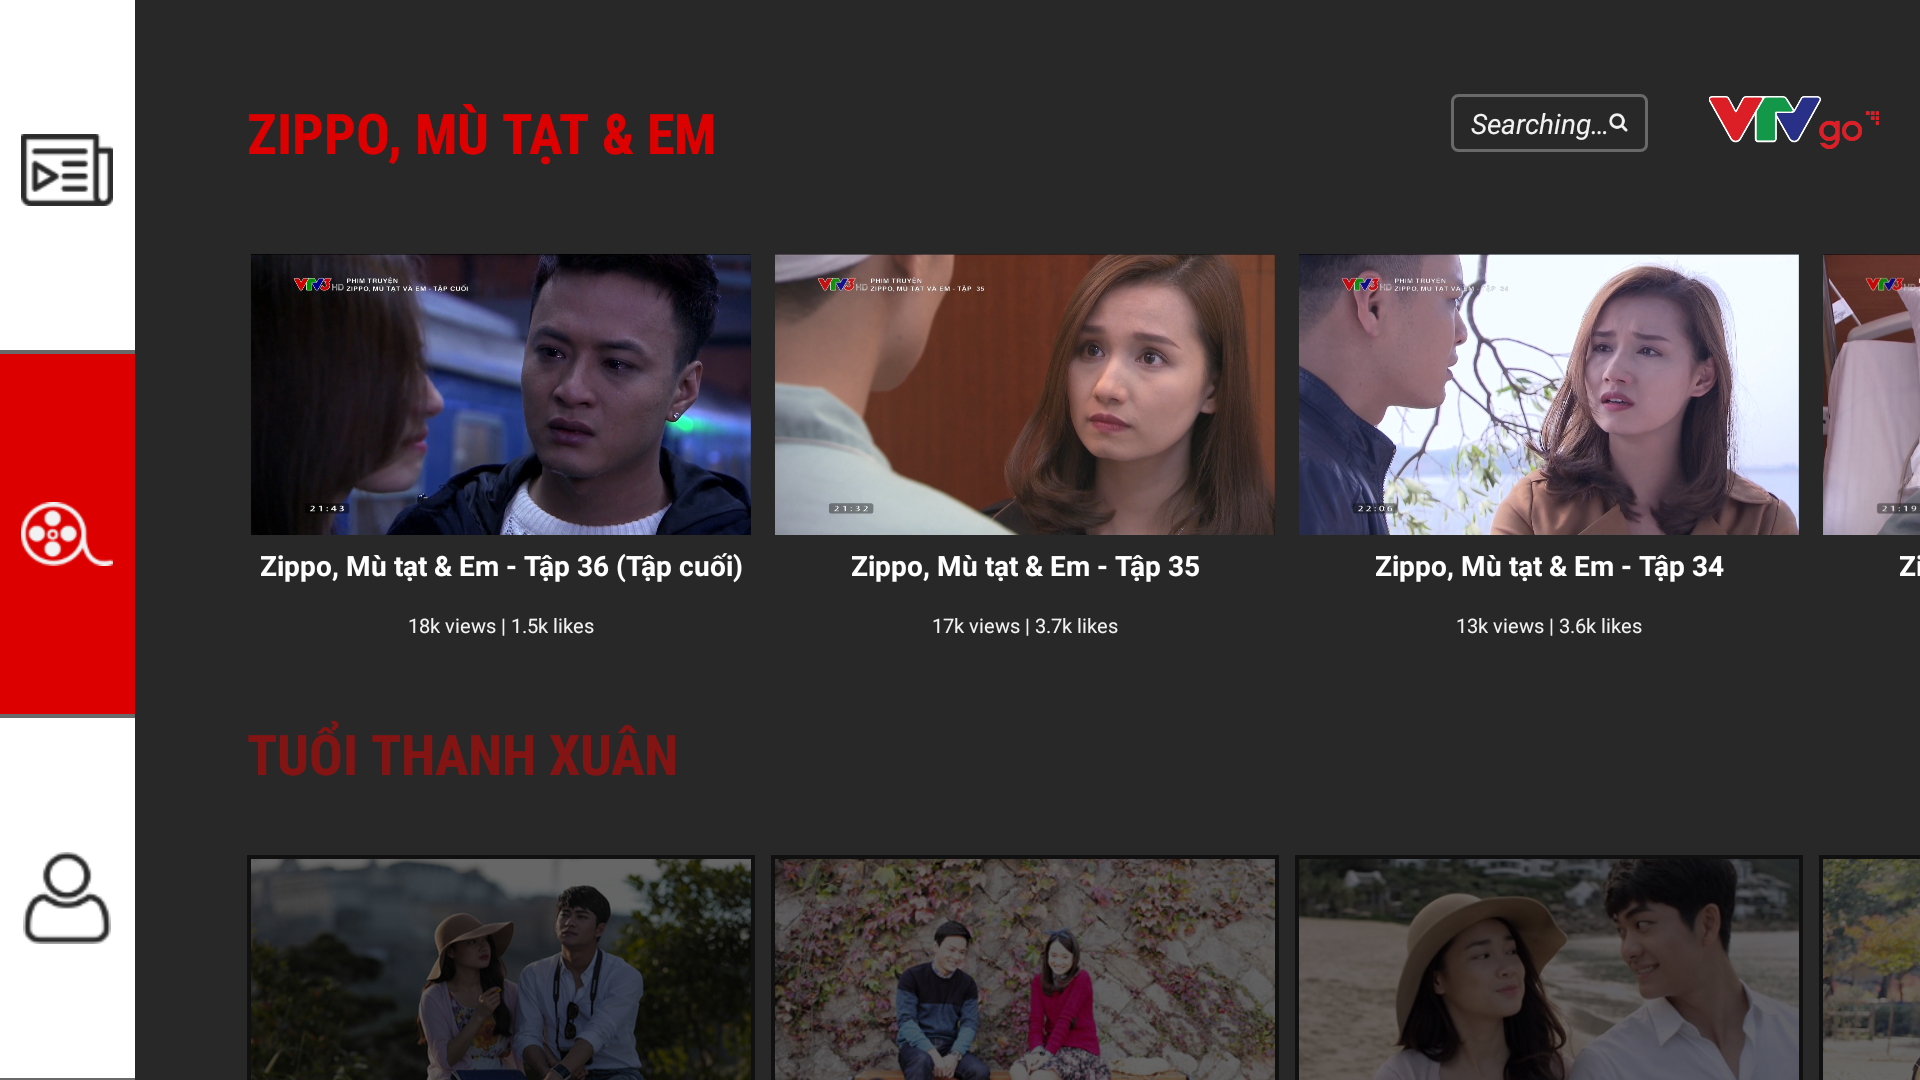
Task: Open the TUỔI THANH XUÂN section heading
Action: pyautogui.click(x=463, y=755)
